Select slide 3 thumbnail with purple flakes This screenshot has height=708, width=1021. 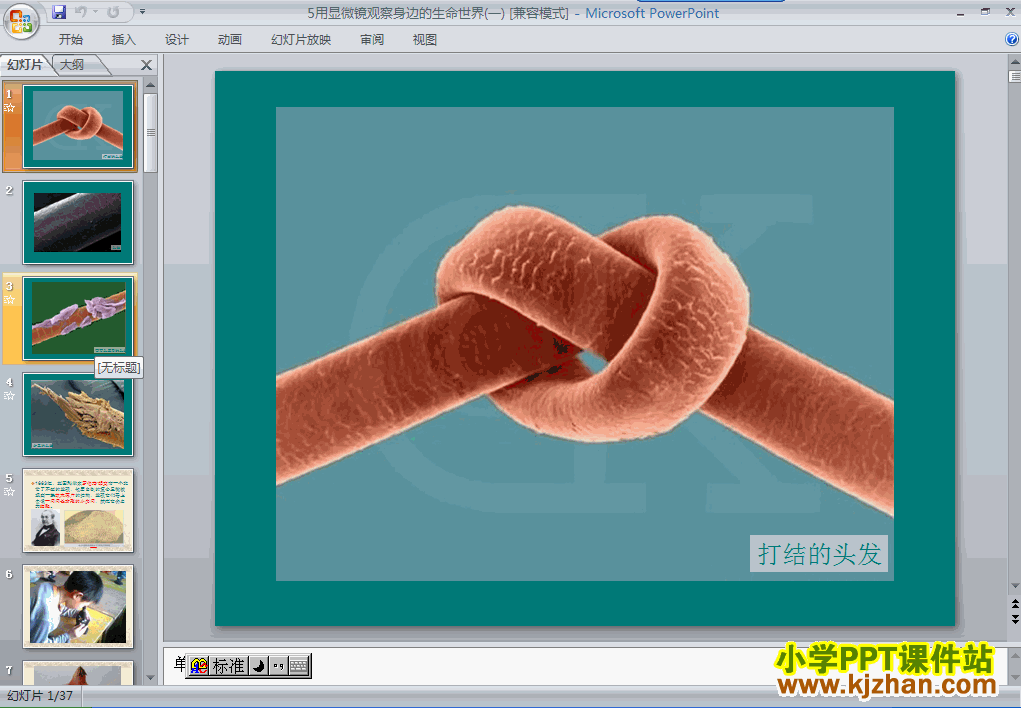coord(78,319)
